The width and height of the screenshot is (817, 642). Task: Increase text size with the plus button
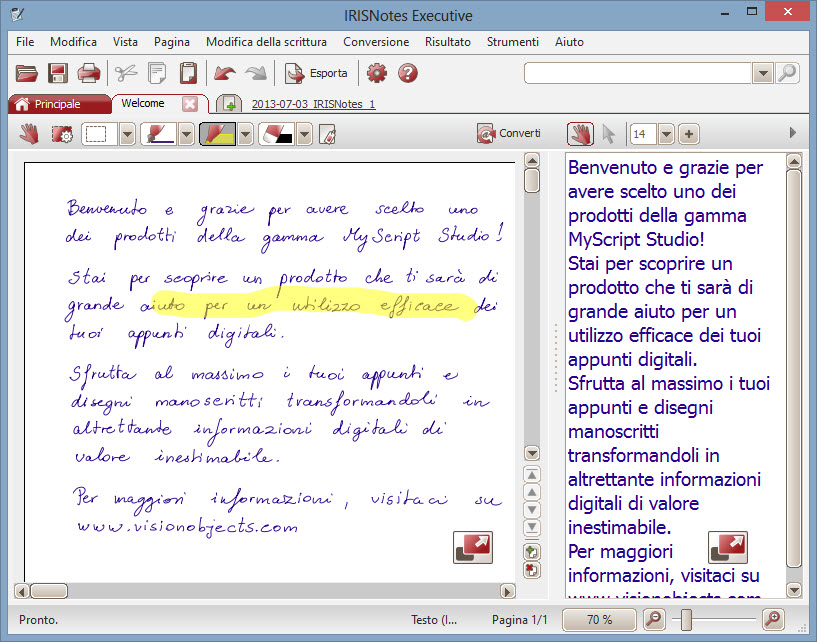689,134
